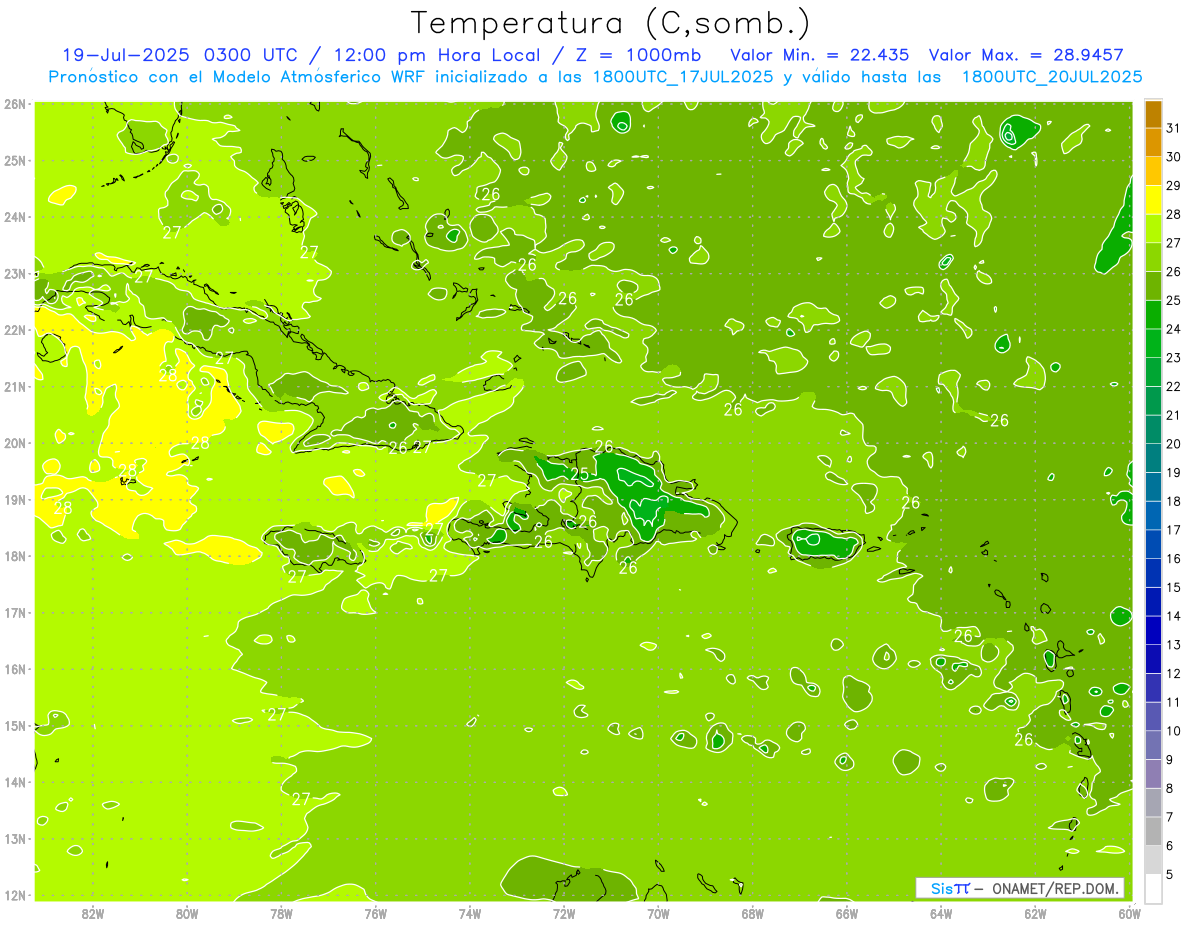Click the "20" color scale label
This screenshot has width=1200, height=927.
click(x=1173, y=444)
